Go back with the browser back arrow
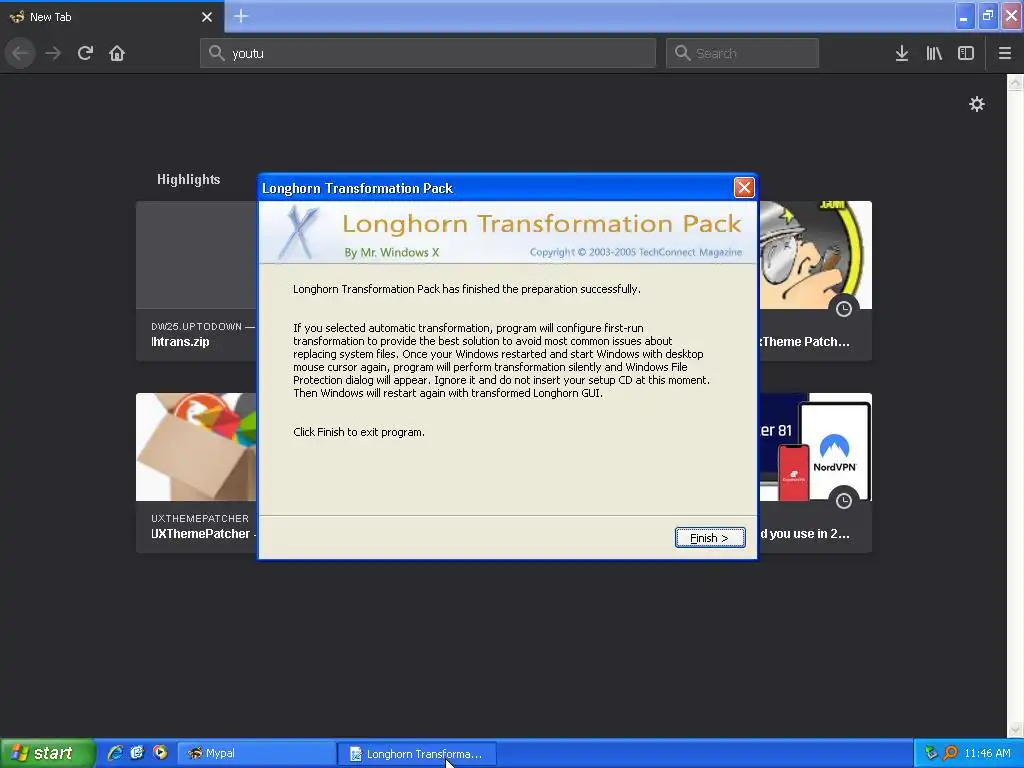Screen dimensions: 1024x768 click(x=21, y=53)
